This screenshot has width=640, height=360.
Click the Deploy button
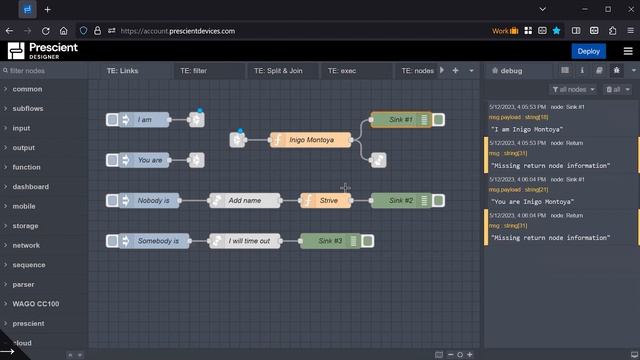(588, 51)
